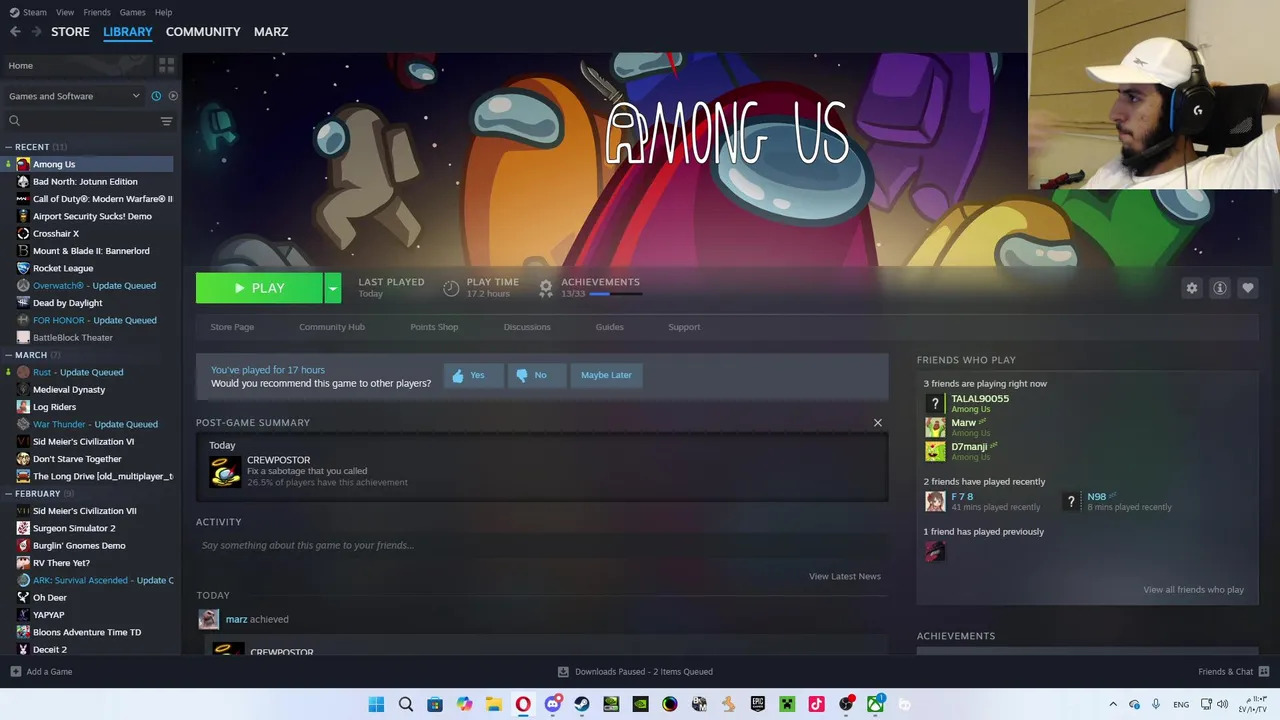Recommend the game with Yes
The image size is (1280, 720).
(x=473, y=375)
